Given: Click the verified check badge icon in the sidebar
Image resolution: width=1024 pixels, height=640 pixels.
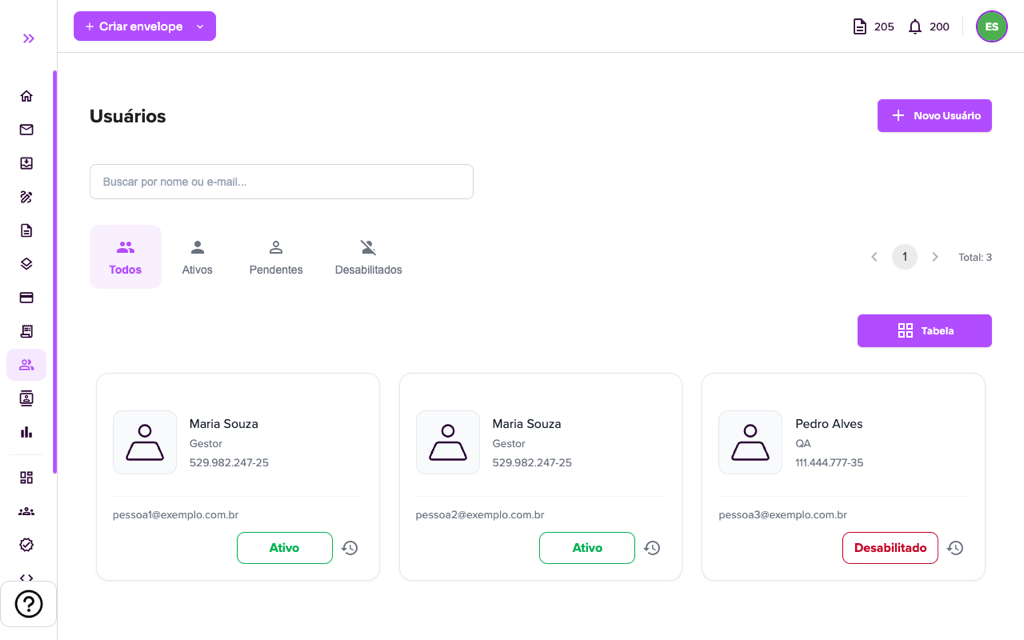Looking at the screenshot, I should (x=26, y=545).
